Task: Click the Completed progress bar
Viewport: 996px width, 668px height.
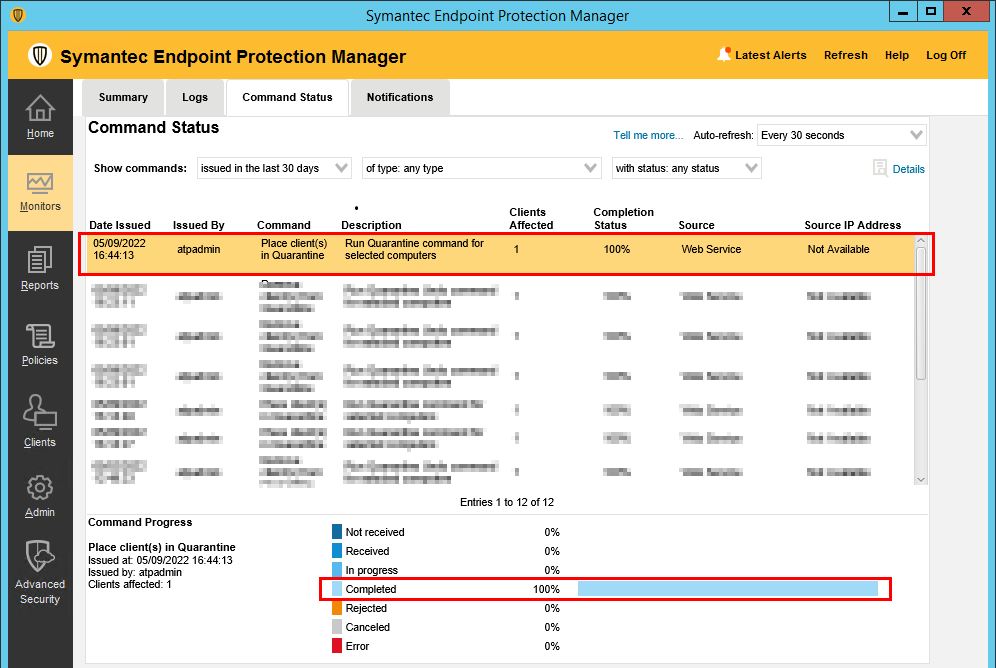Action: click(727, 589)
